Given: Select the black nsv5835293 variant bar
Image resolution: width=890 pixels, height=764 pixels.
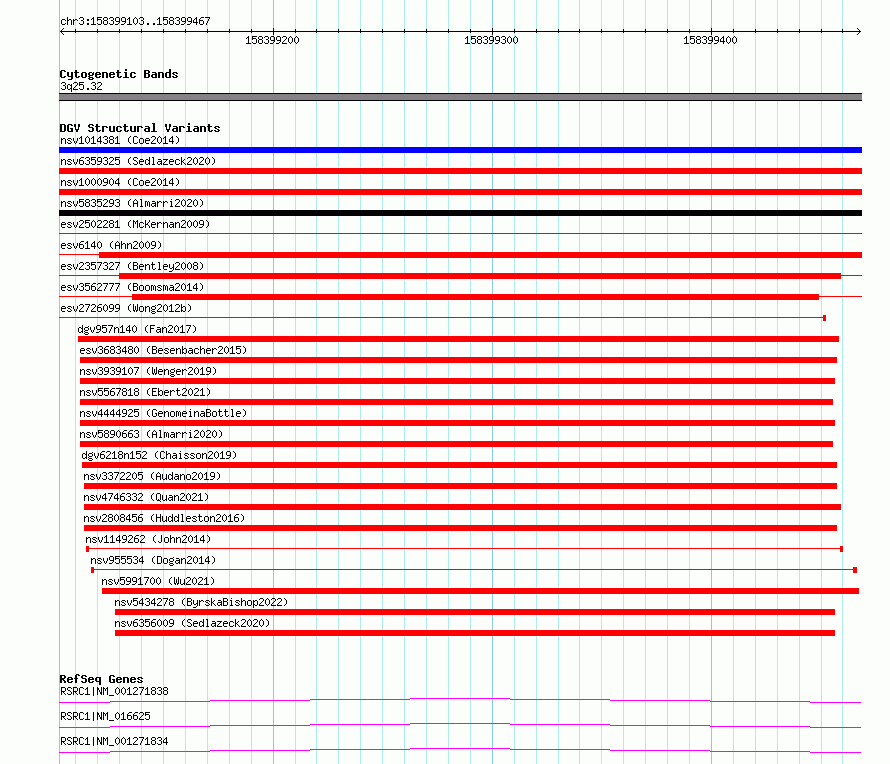Looking at the screenshot, I should click(x=460, y=213).
